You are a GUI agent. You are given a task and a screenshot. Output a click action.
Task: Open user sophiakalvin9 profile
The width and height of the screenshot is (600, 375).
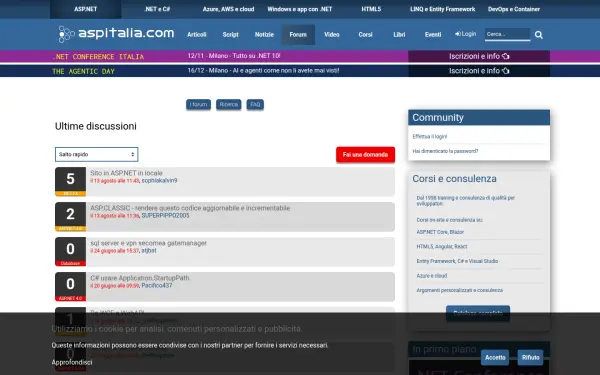(x=159, y=181)
